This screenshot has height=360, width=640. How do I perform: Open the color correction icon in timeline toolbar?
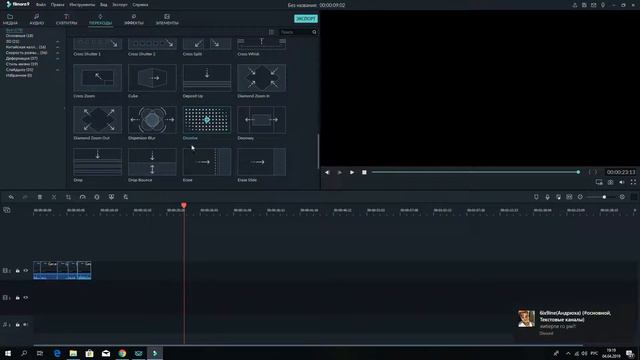click(97, 197)
